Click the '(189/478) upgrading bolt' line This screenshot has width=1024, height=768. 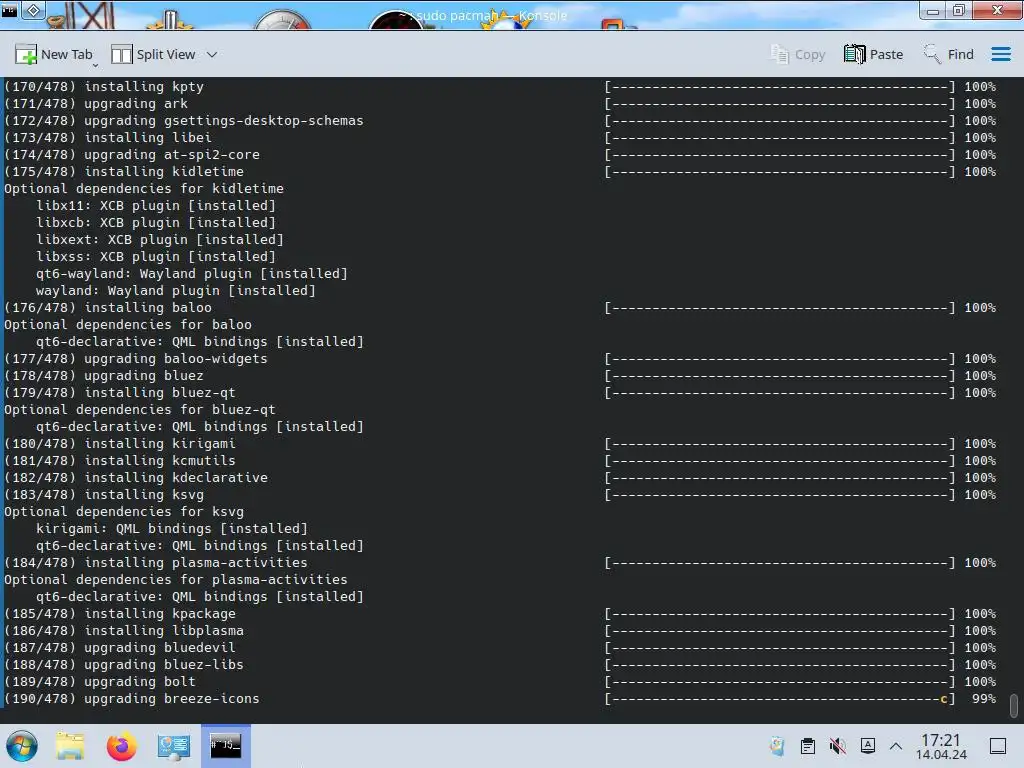pos(100,681)
